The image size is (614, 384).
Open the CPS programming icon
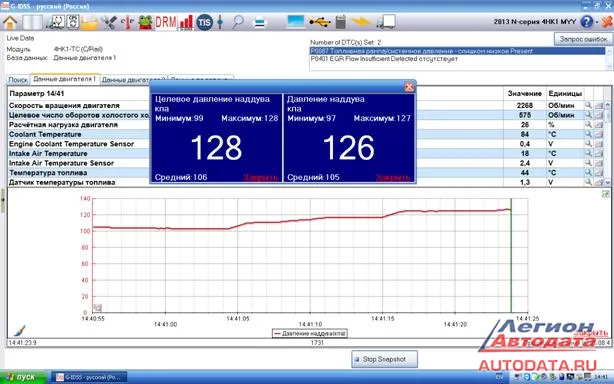click(x=73, y=22)
